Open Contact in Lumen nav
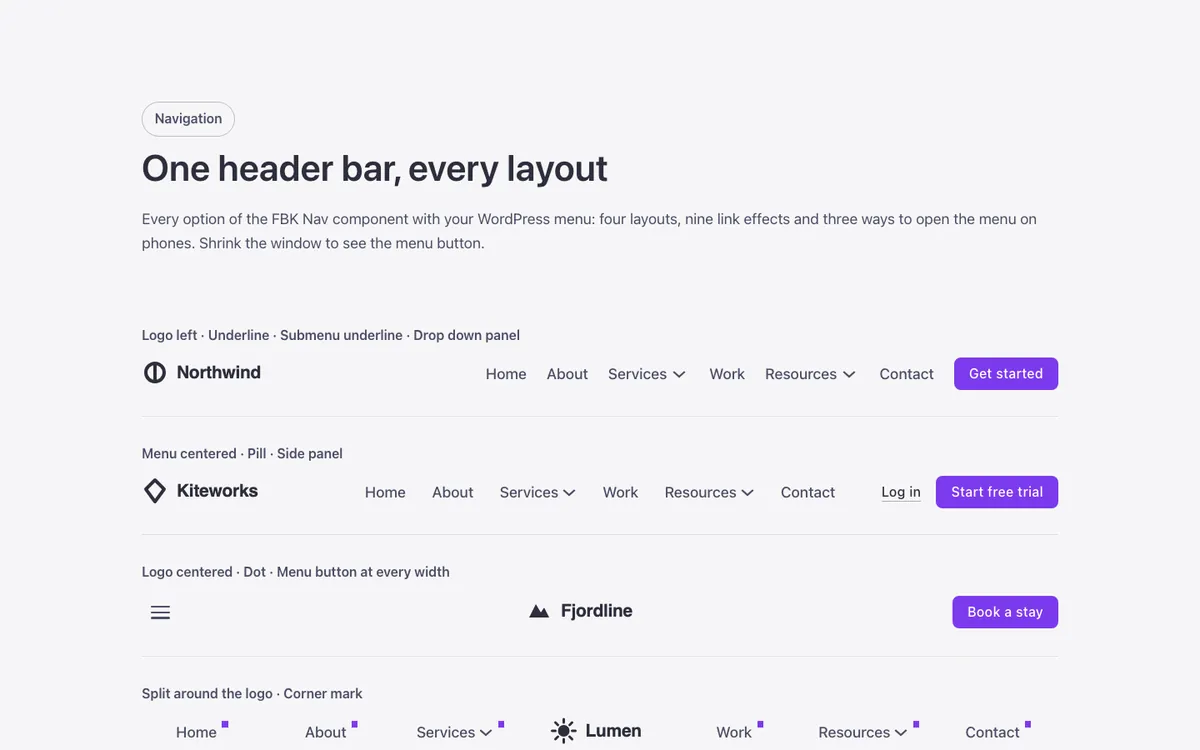This screenshot has height=750, width=1200. pos(992,732)
